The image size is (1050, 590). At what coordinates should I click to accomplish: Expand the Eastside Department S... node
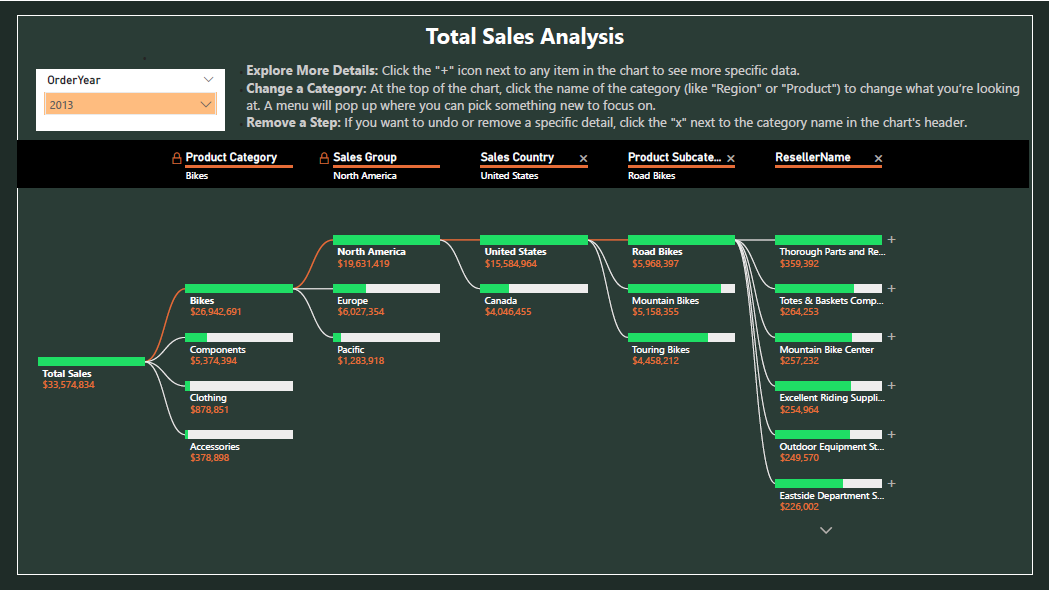point(891,484)
